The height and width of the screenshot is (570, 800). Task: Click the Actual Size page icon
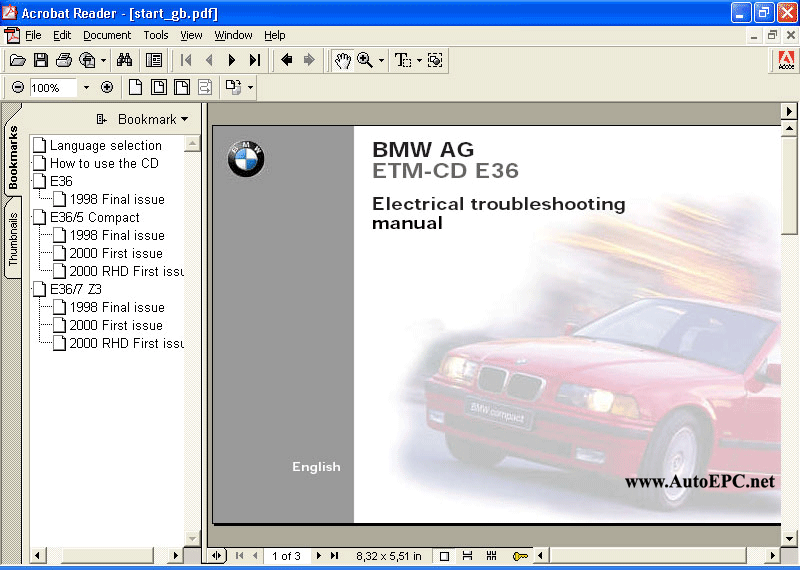point(135,87)
